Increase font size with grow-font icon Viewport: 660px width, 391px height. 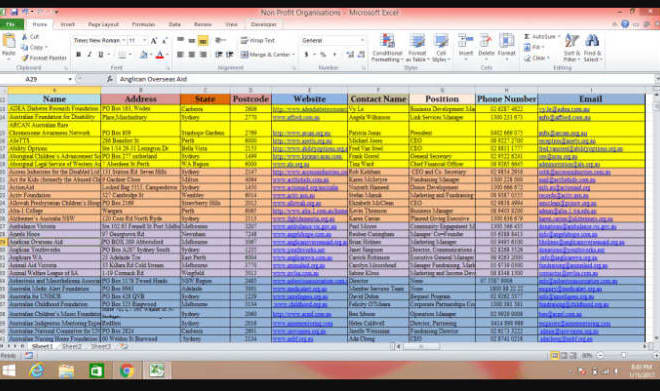click(x=154, y=40)
